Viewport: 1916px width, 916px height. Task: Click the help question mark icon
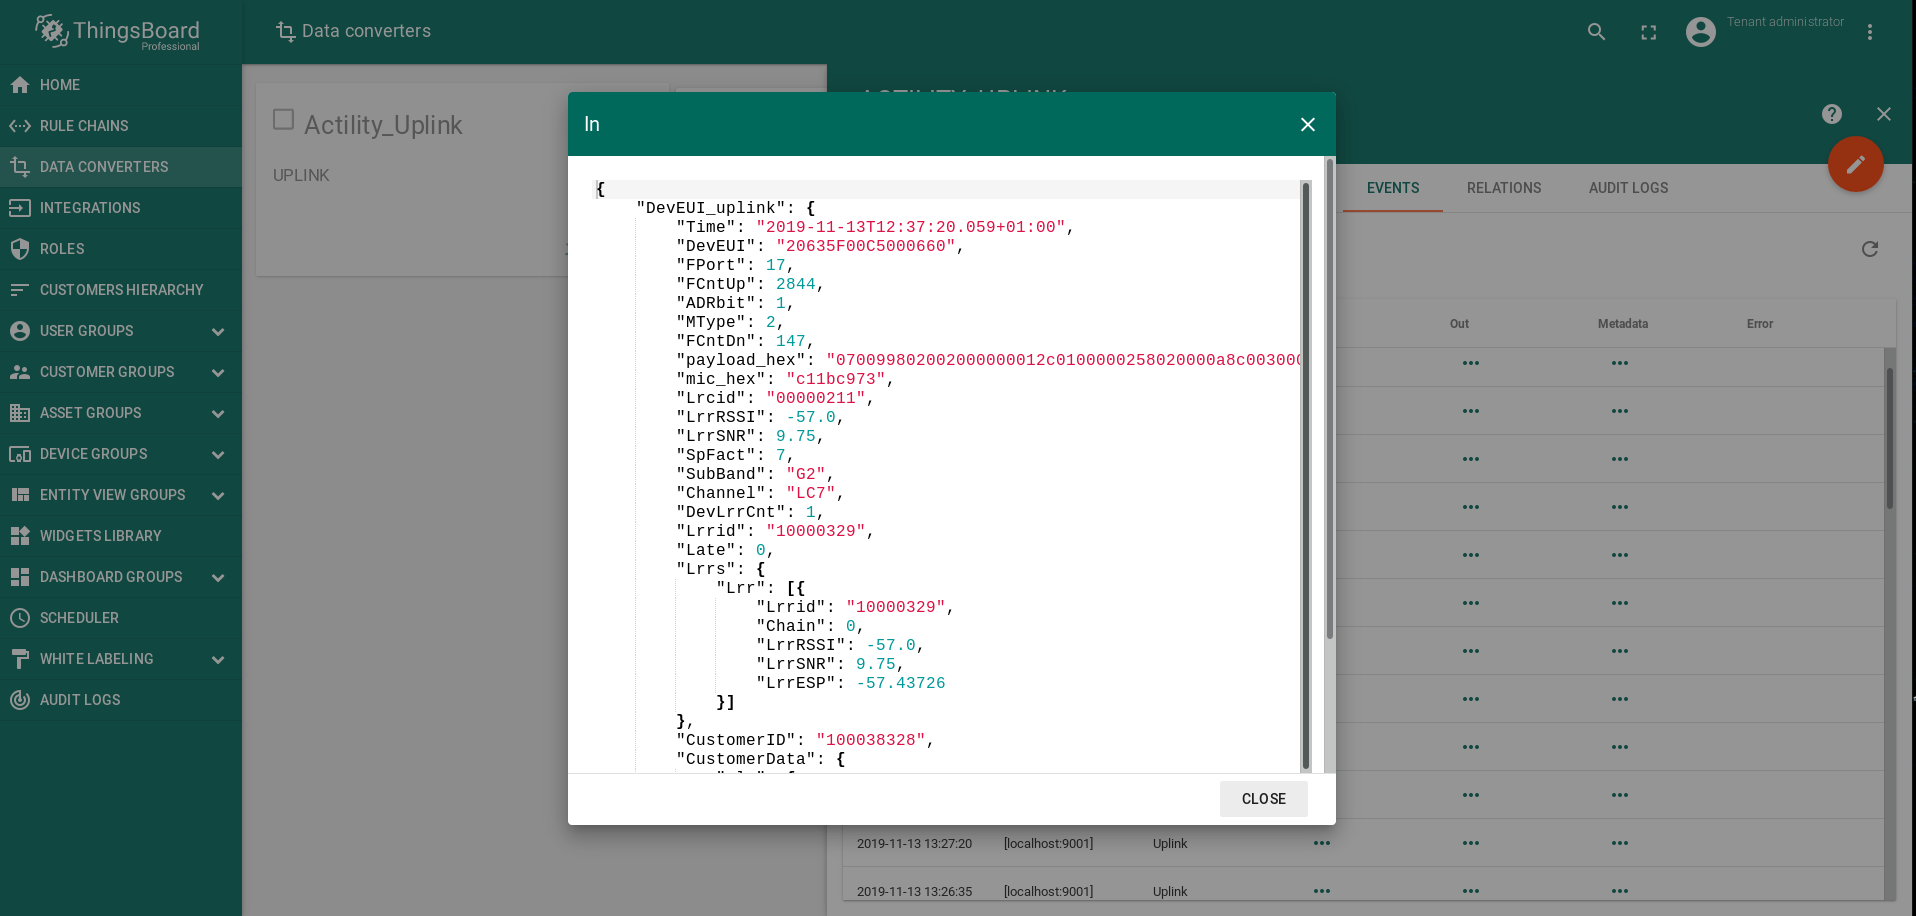1832,114
